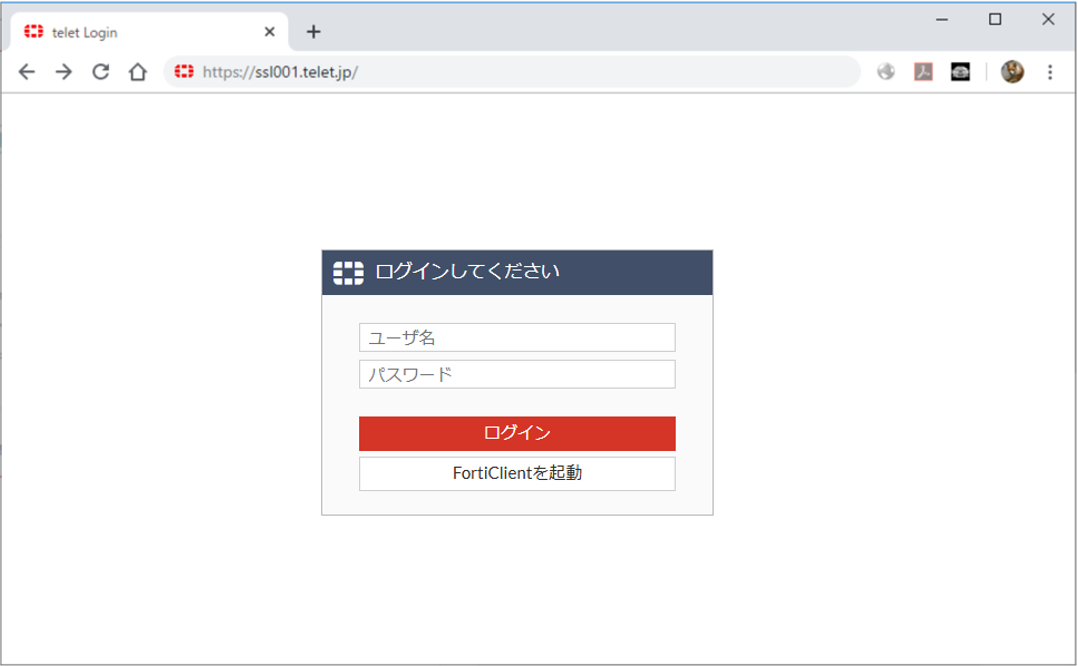The image size is (1078, 666).
Task: Click the globe extension icon
Action: [886, 71]
